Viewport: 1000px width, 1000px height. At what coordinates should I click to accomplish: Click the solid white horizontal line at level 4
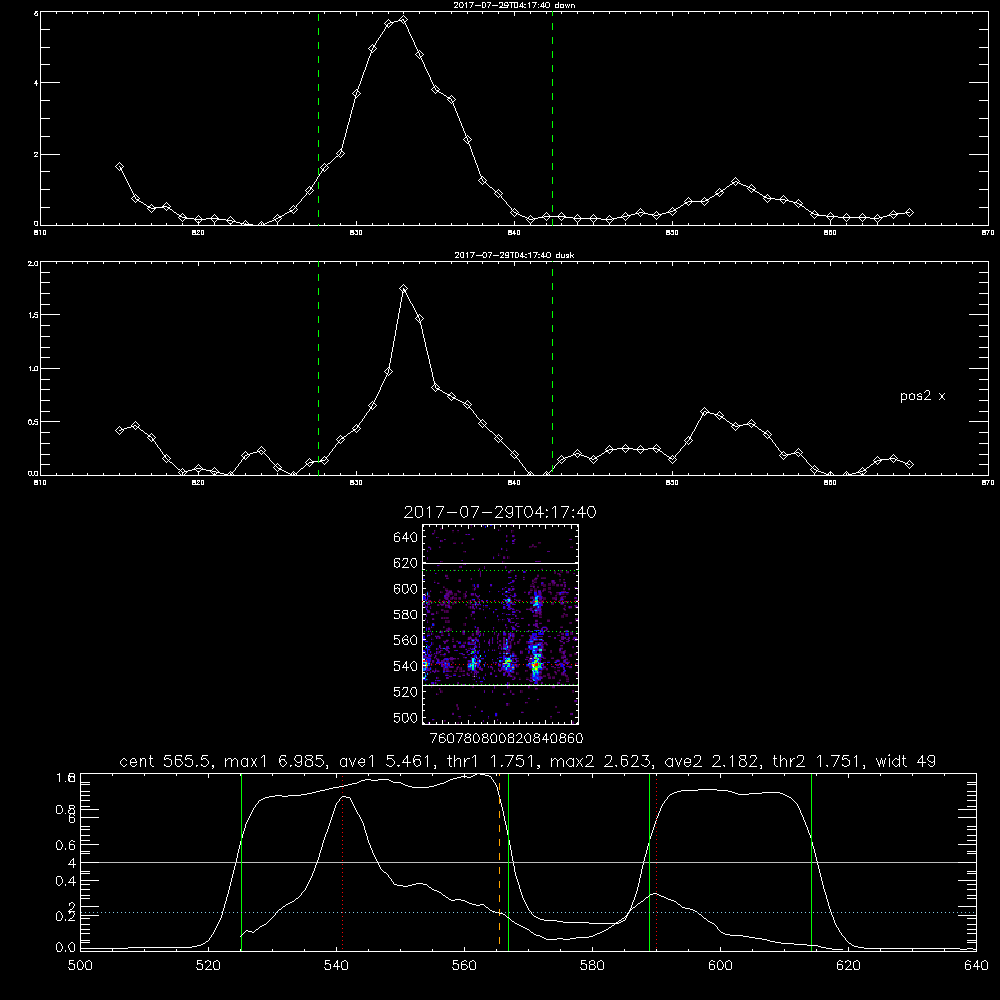529,862
